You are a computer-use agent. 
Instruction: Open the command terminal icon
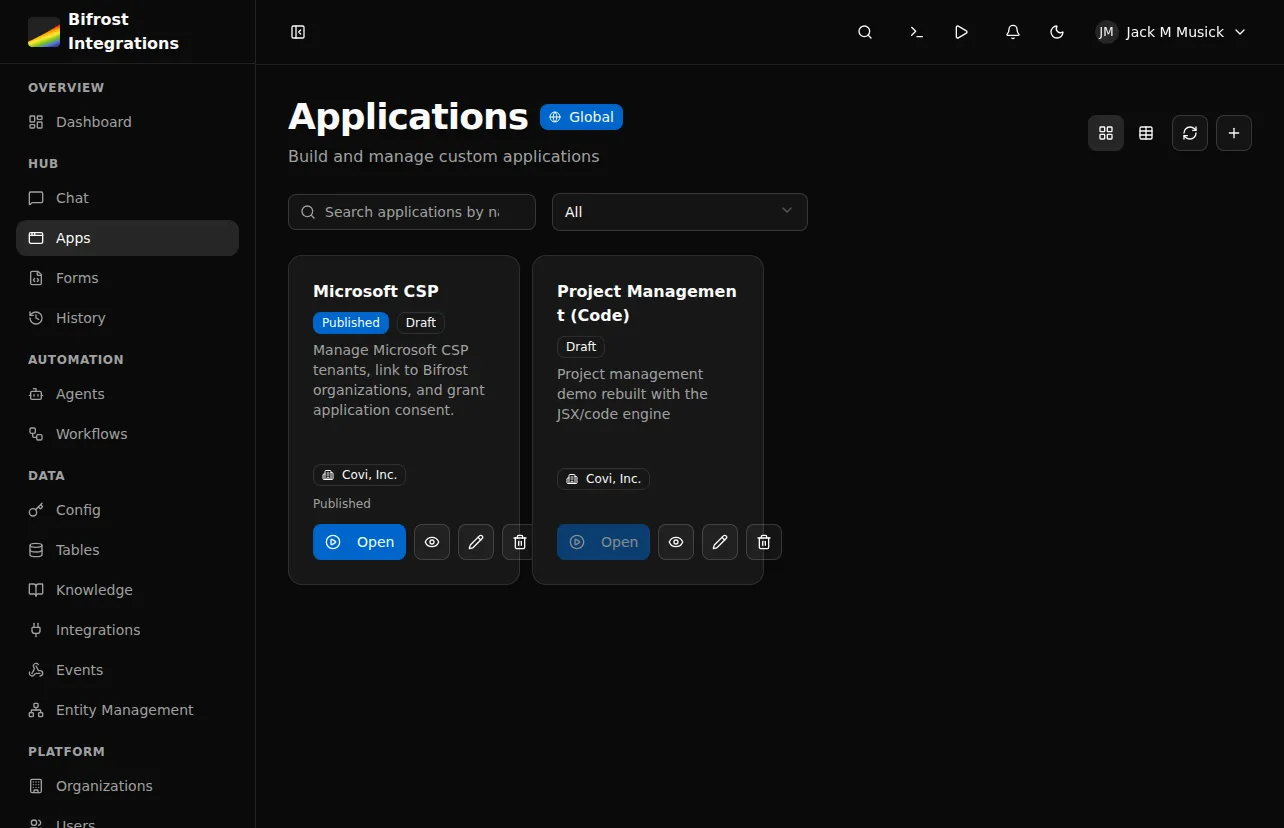pos(916,31)
